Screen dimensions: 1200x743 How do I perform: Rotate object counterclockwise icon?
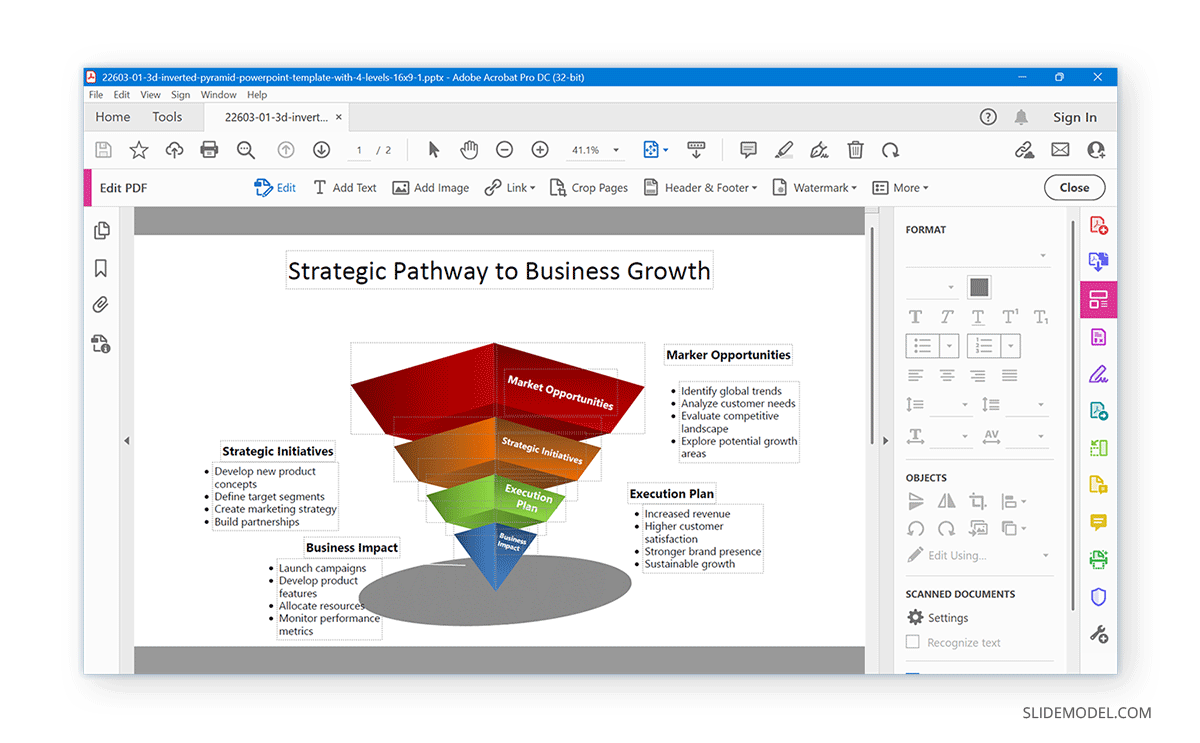pyautogui.click(x=915, y=528)
